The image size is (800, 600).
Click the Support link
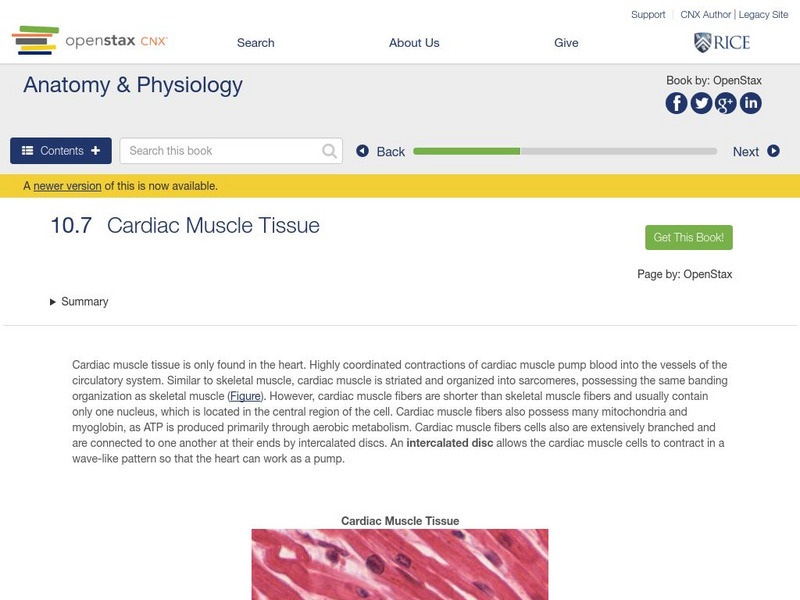[648, 15]
